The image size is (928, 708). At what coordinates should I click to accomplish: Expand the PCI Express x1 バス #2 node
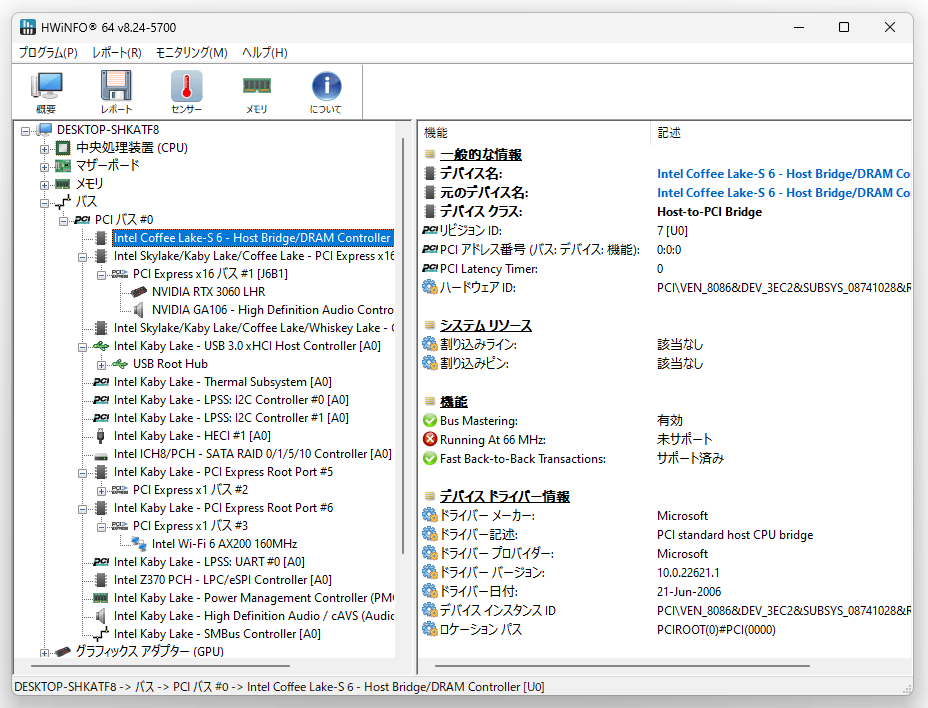(101, 491)
